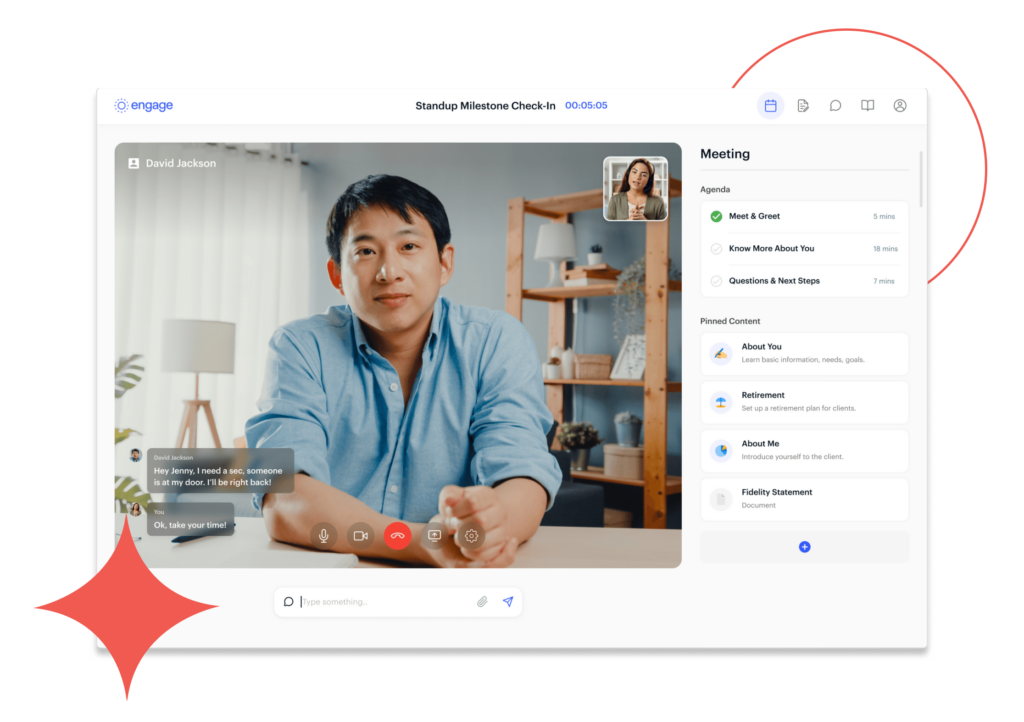
Task: Turn off the camera button
Action: [x=360, y=536]
